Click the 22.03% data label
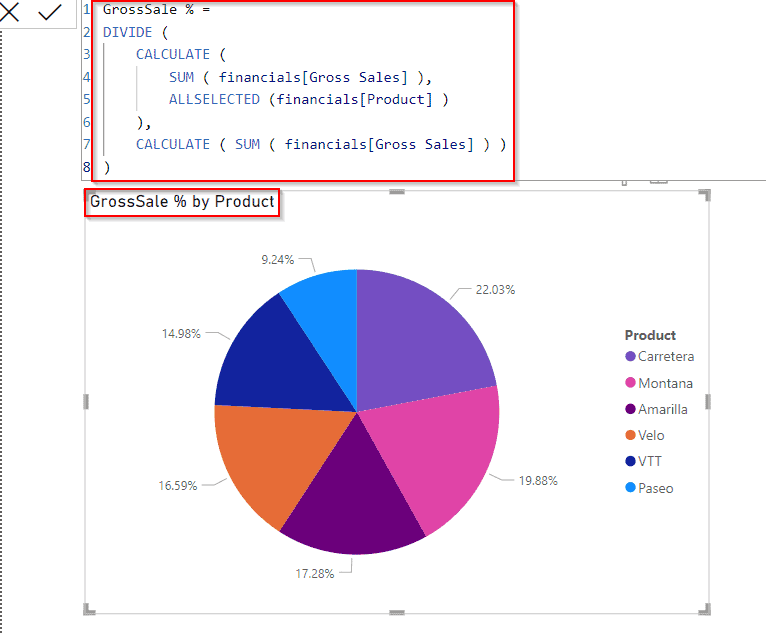This screenshot has width=766, height=634. [x=495, y=290]
